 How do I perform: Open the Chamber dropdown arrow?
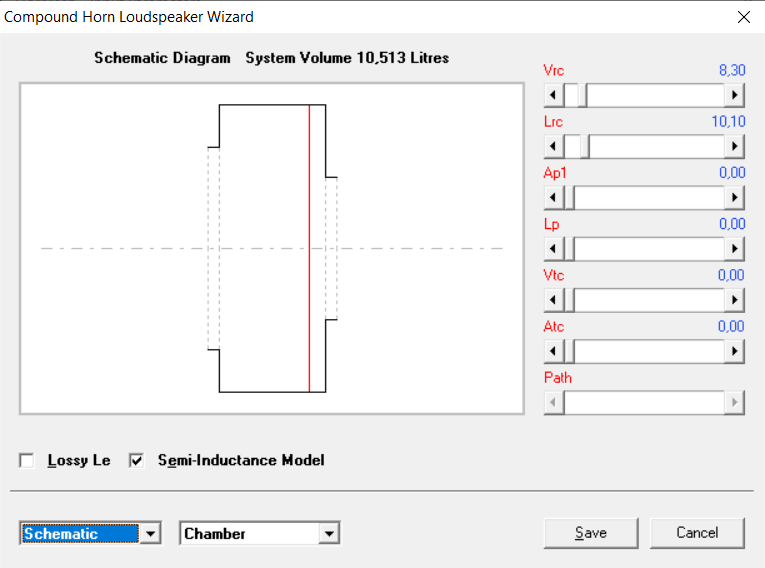(329, 533)
